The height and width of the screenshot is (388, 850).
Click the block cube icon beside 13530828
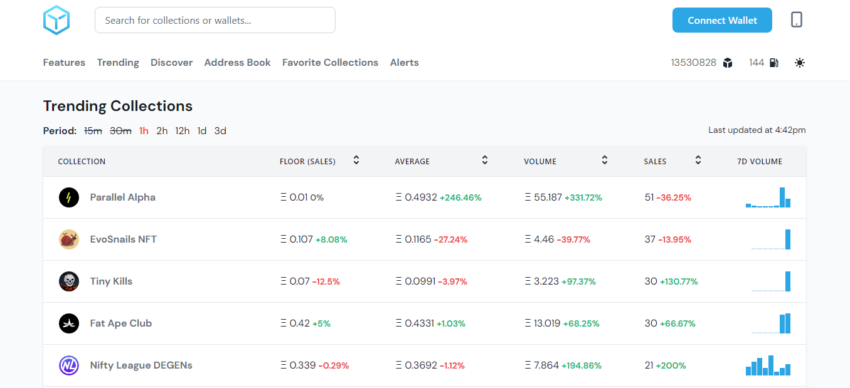pyautogui.click(x=727, y=63)
